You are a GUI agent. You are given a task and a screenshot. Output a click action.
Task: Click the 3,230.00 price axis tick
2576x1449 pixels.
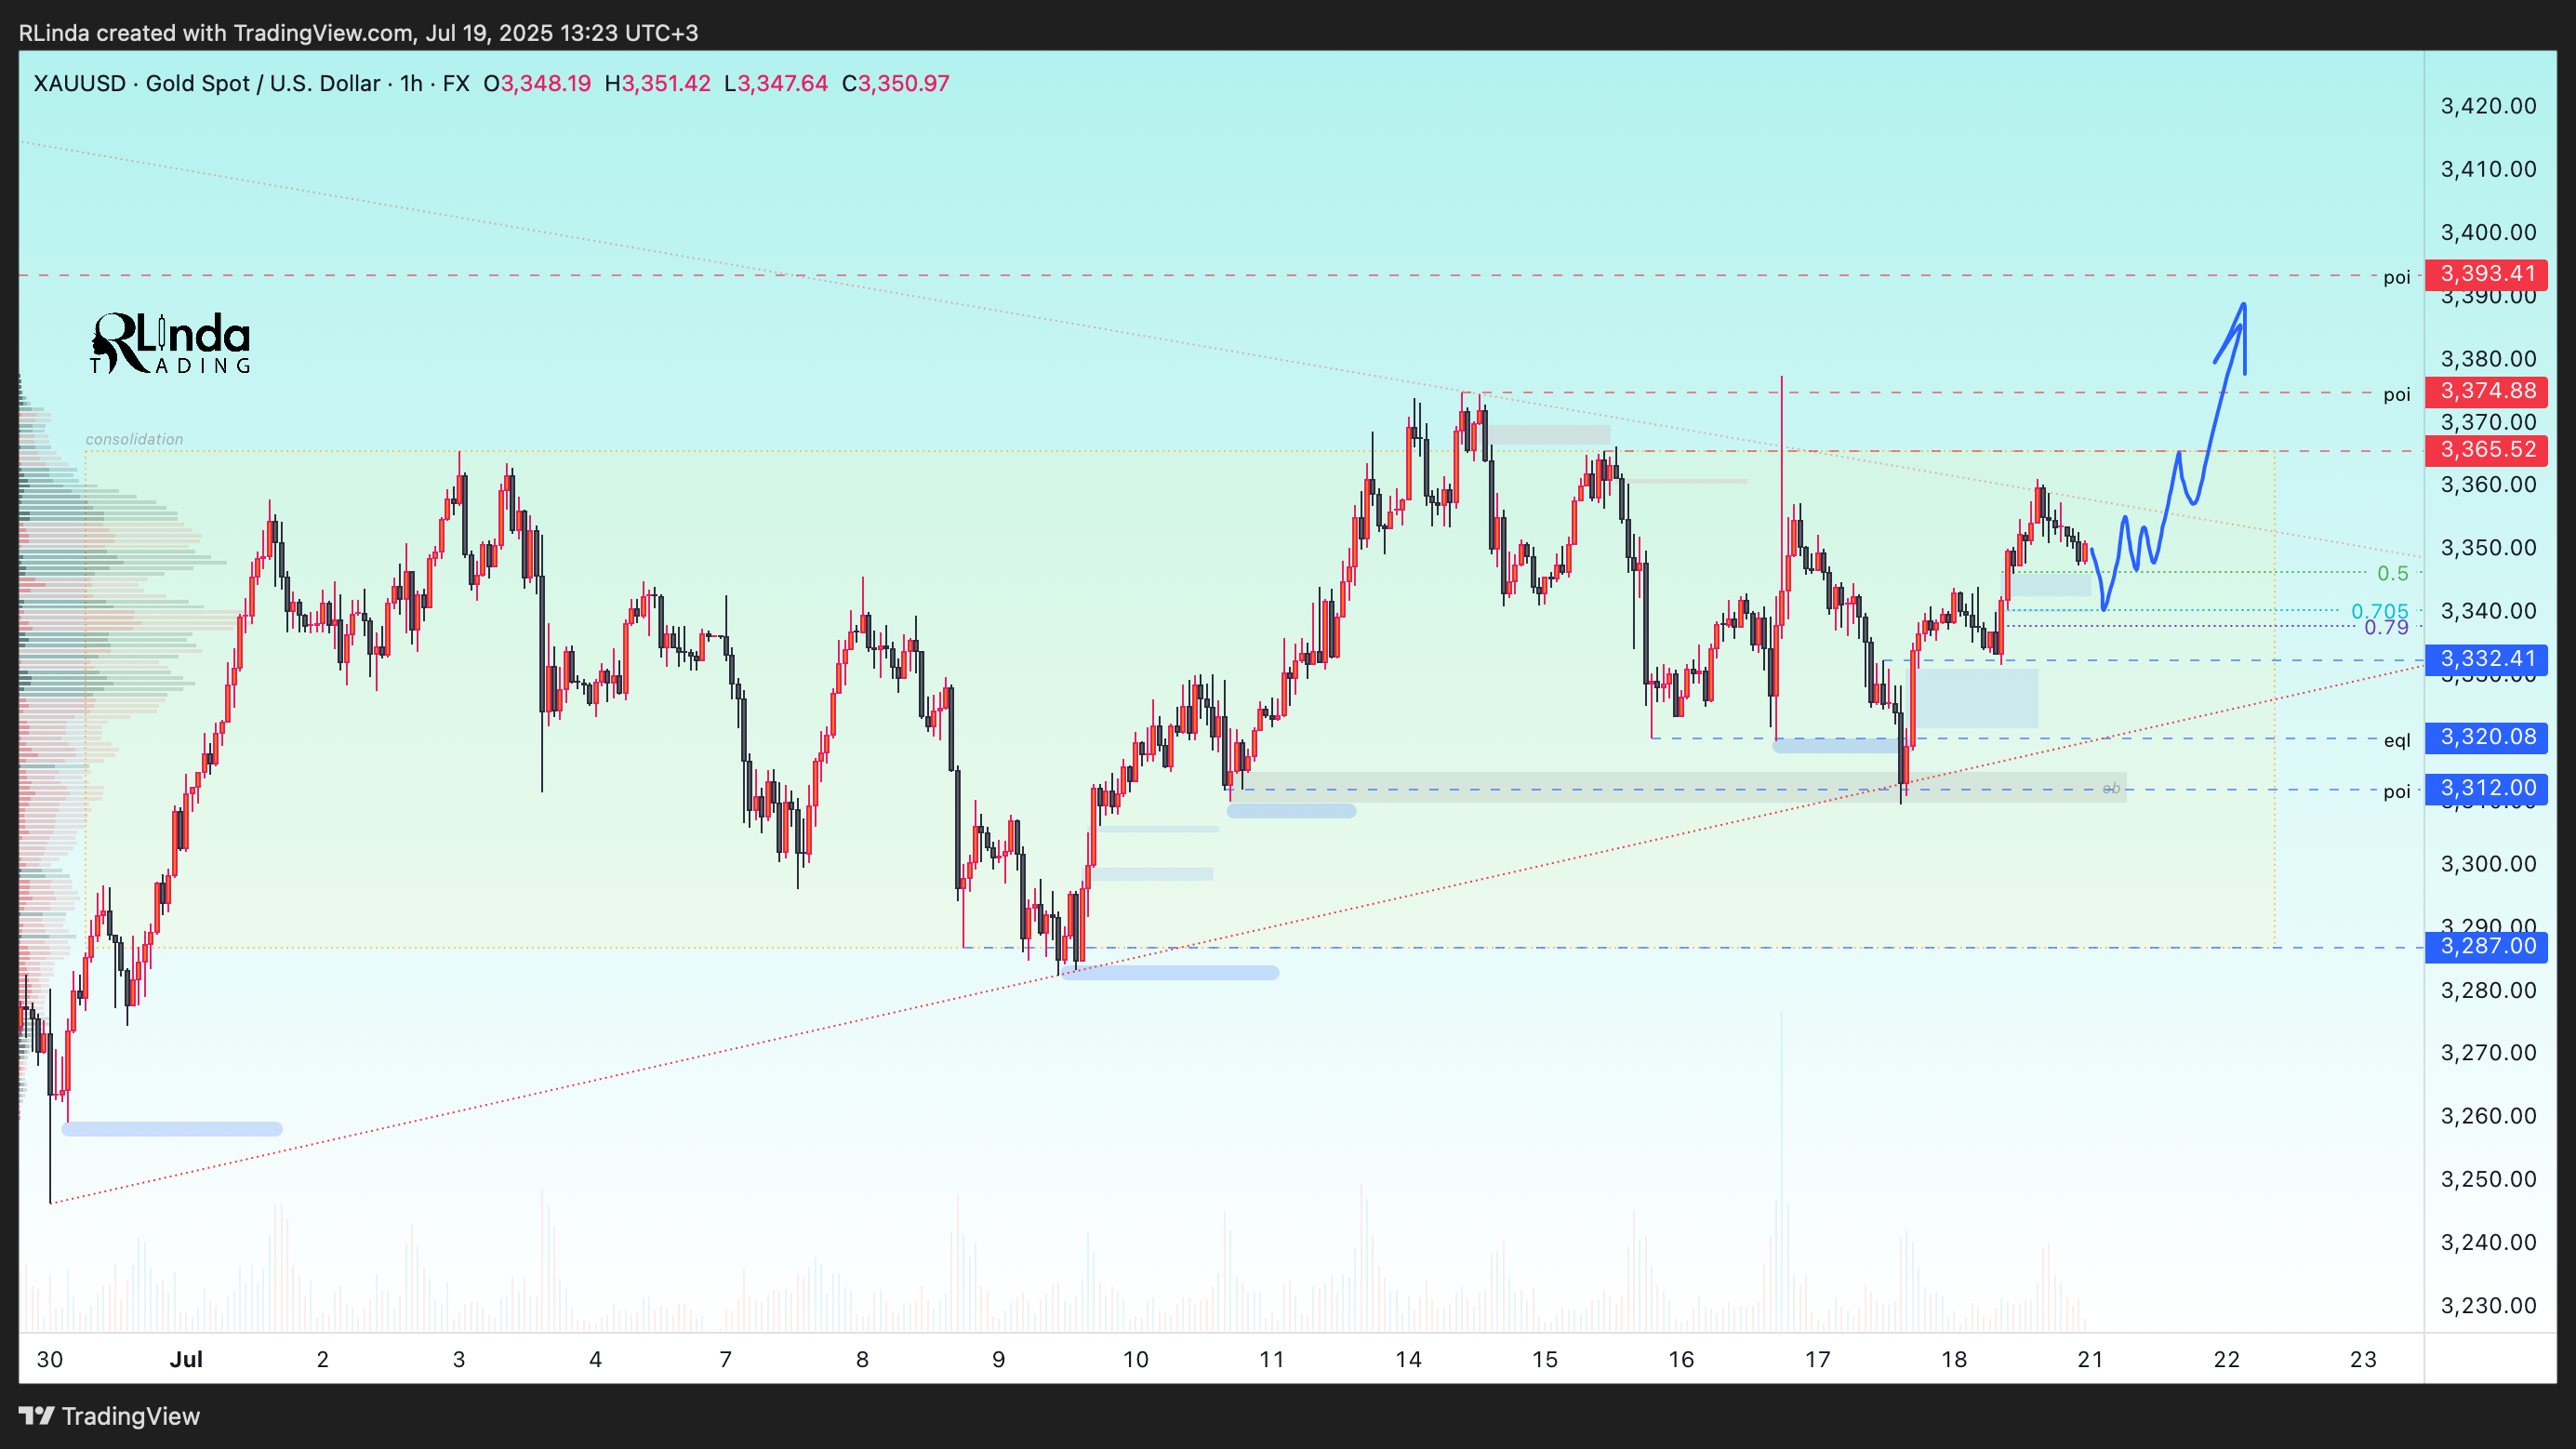tap(2488, 1306)
